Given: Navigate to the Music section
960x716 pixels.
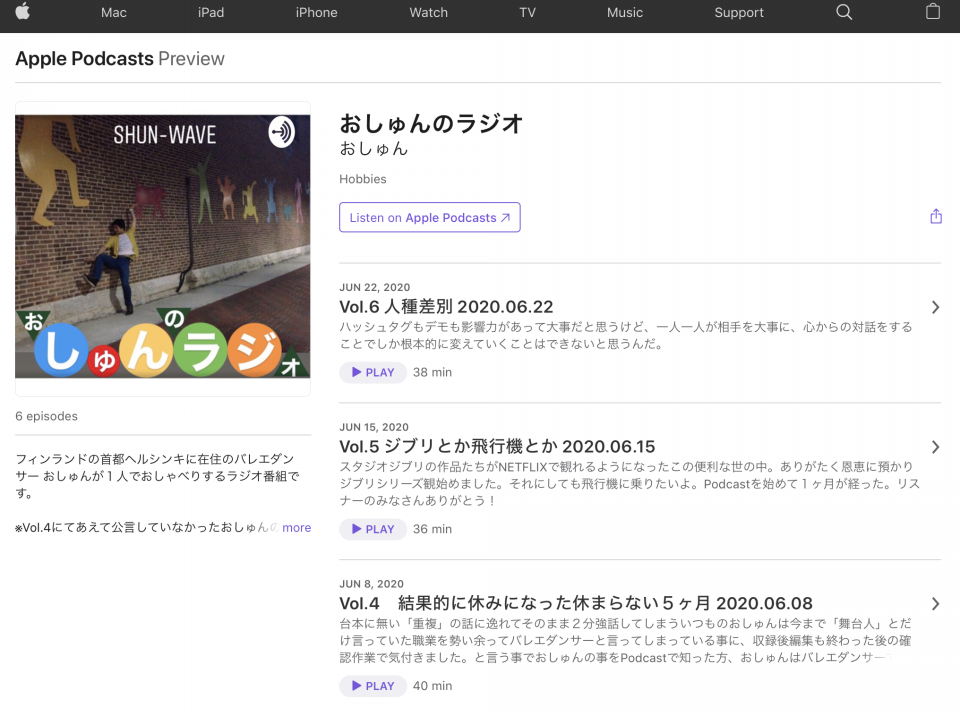Looking at the screenshot, I should point(625,12).
